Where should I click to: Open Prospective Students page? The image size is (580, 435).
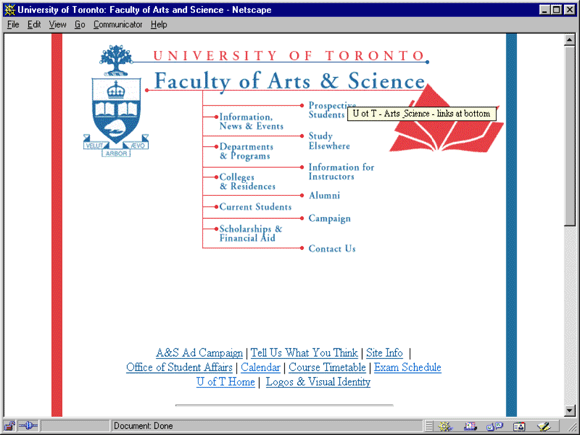point(332,110)
